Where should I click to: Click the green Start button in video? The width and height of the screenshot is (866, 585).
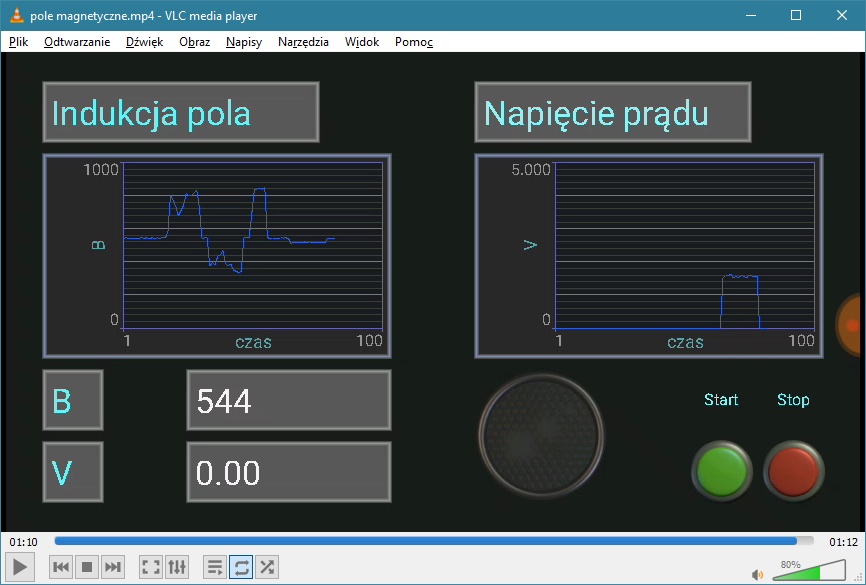(721, 471)
